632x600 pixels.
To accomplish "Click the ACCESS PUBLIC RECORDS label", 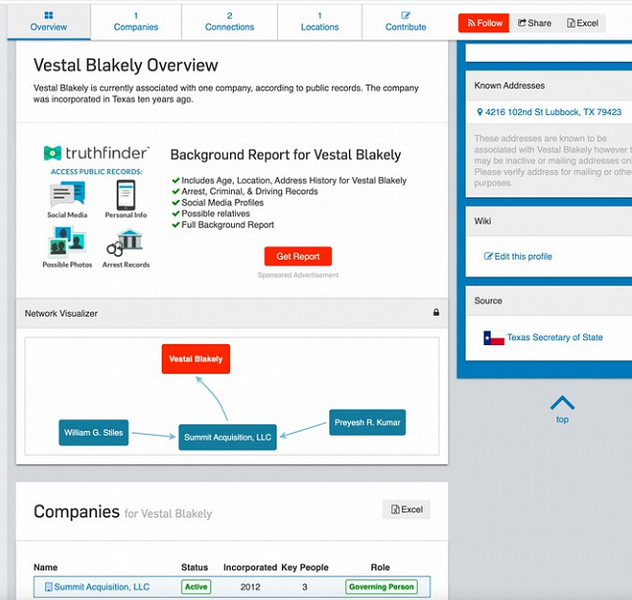I will (96, 171).
